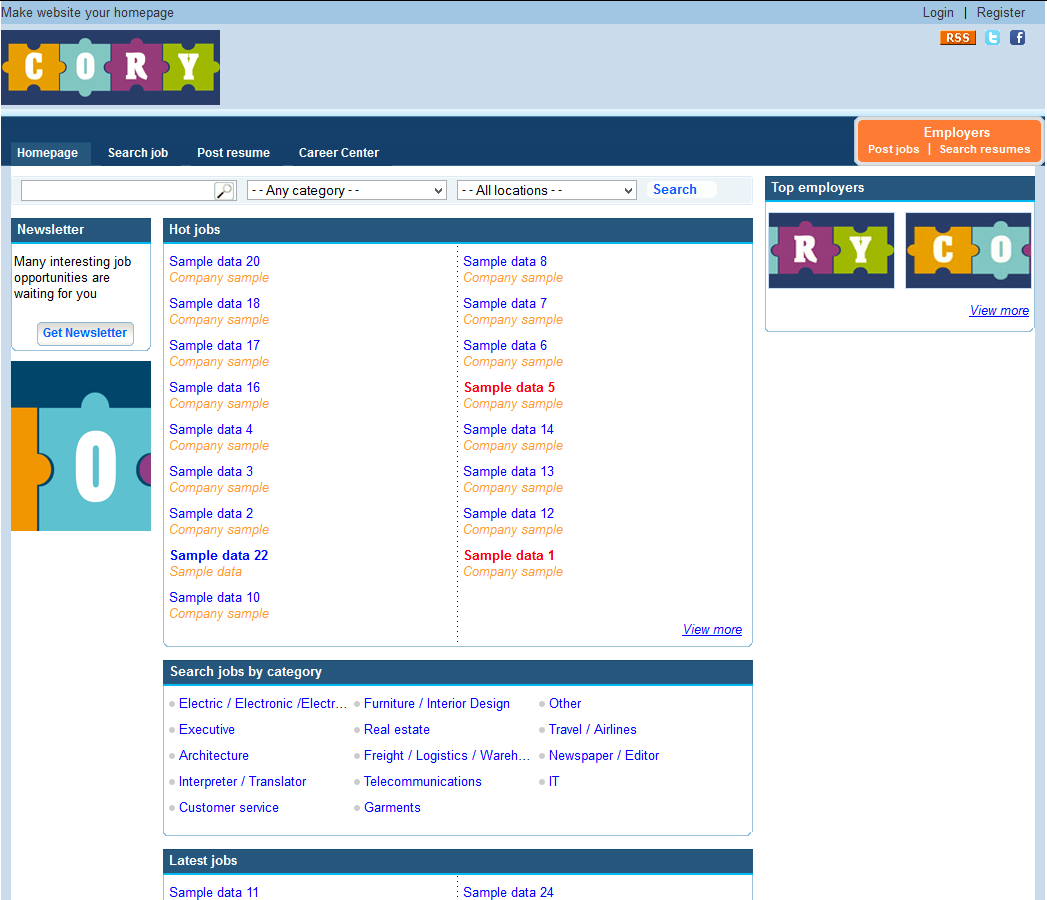
Task: Open the Travel / Airlines category
Action: pyautogui.click(x=592, y=729)
